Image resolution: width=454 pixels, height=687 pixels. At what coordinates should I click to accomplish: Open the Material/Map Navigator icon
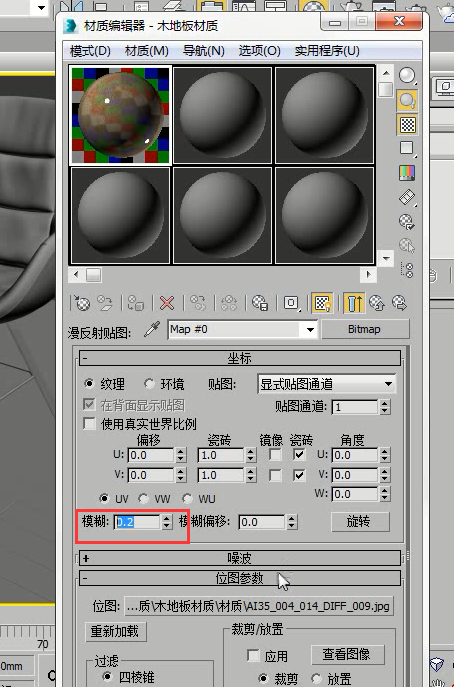(407, 270)
